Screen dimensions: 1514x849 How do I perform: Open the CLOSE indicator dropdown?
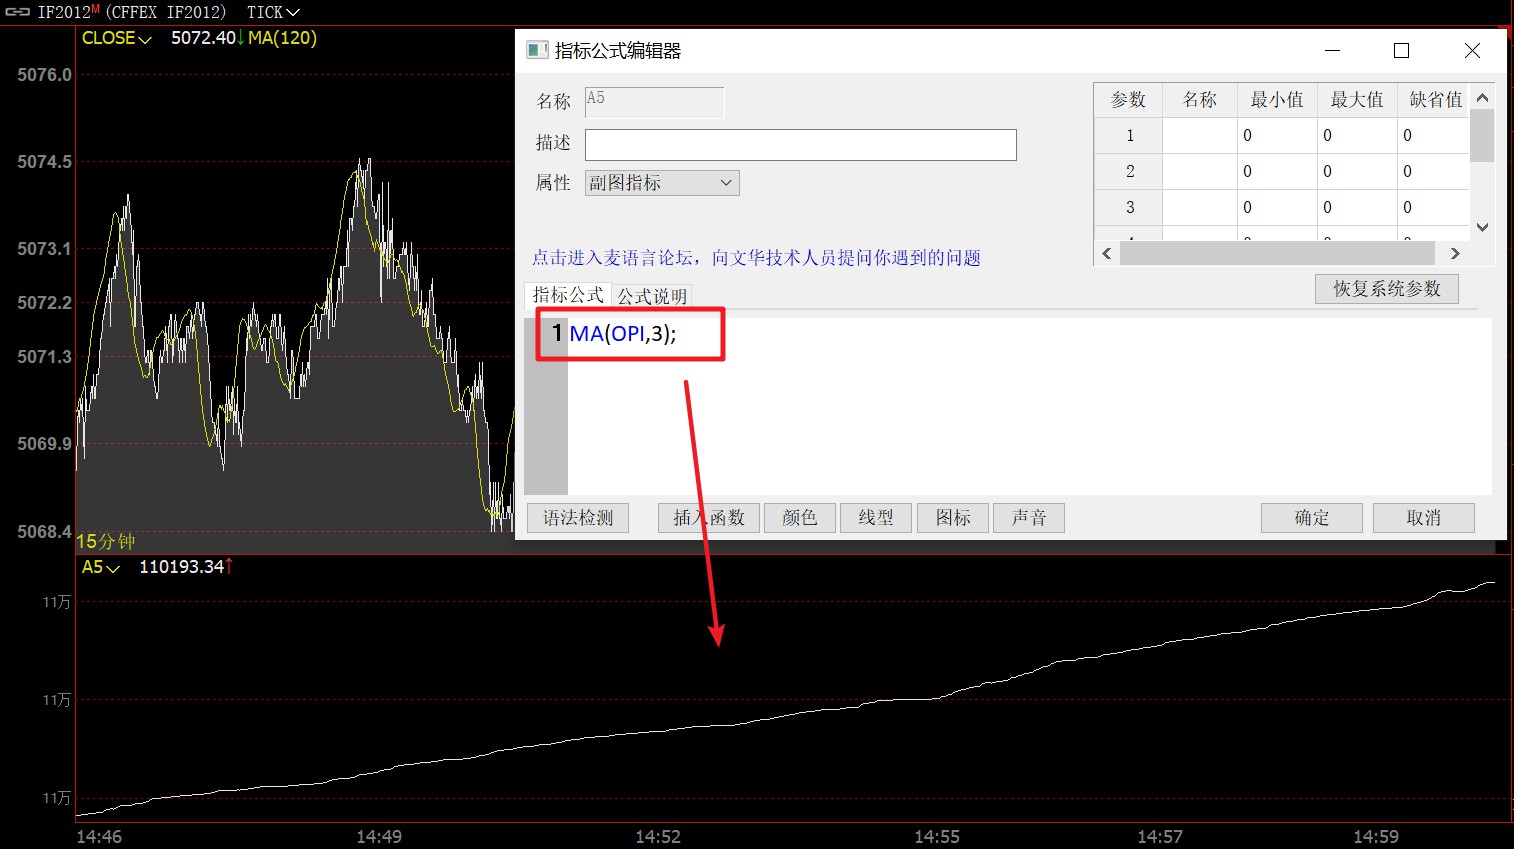coord(116,38)
